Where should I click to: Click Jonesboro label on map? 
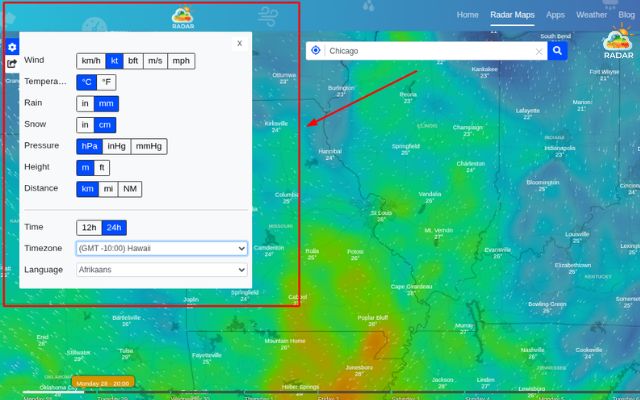(359, 367)
